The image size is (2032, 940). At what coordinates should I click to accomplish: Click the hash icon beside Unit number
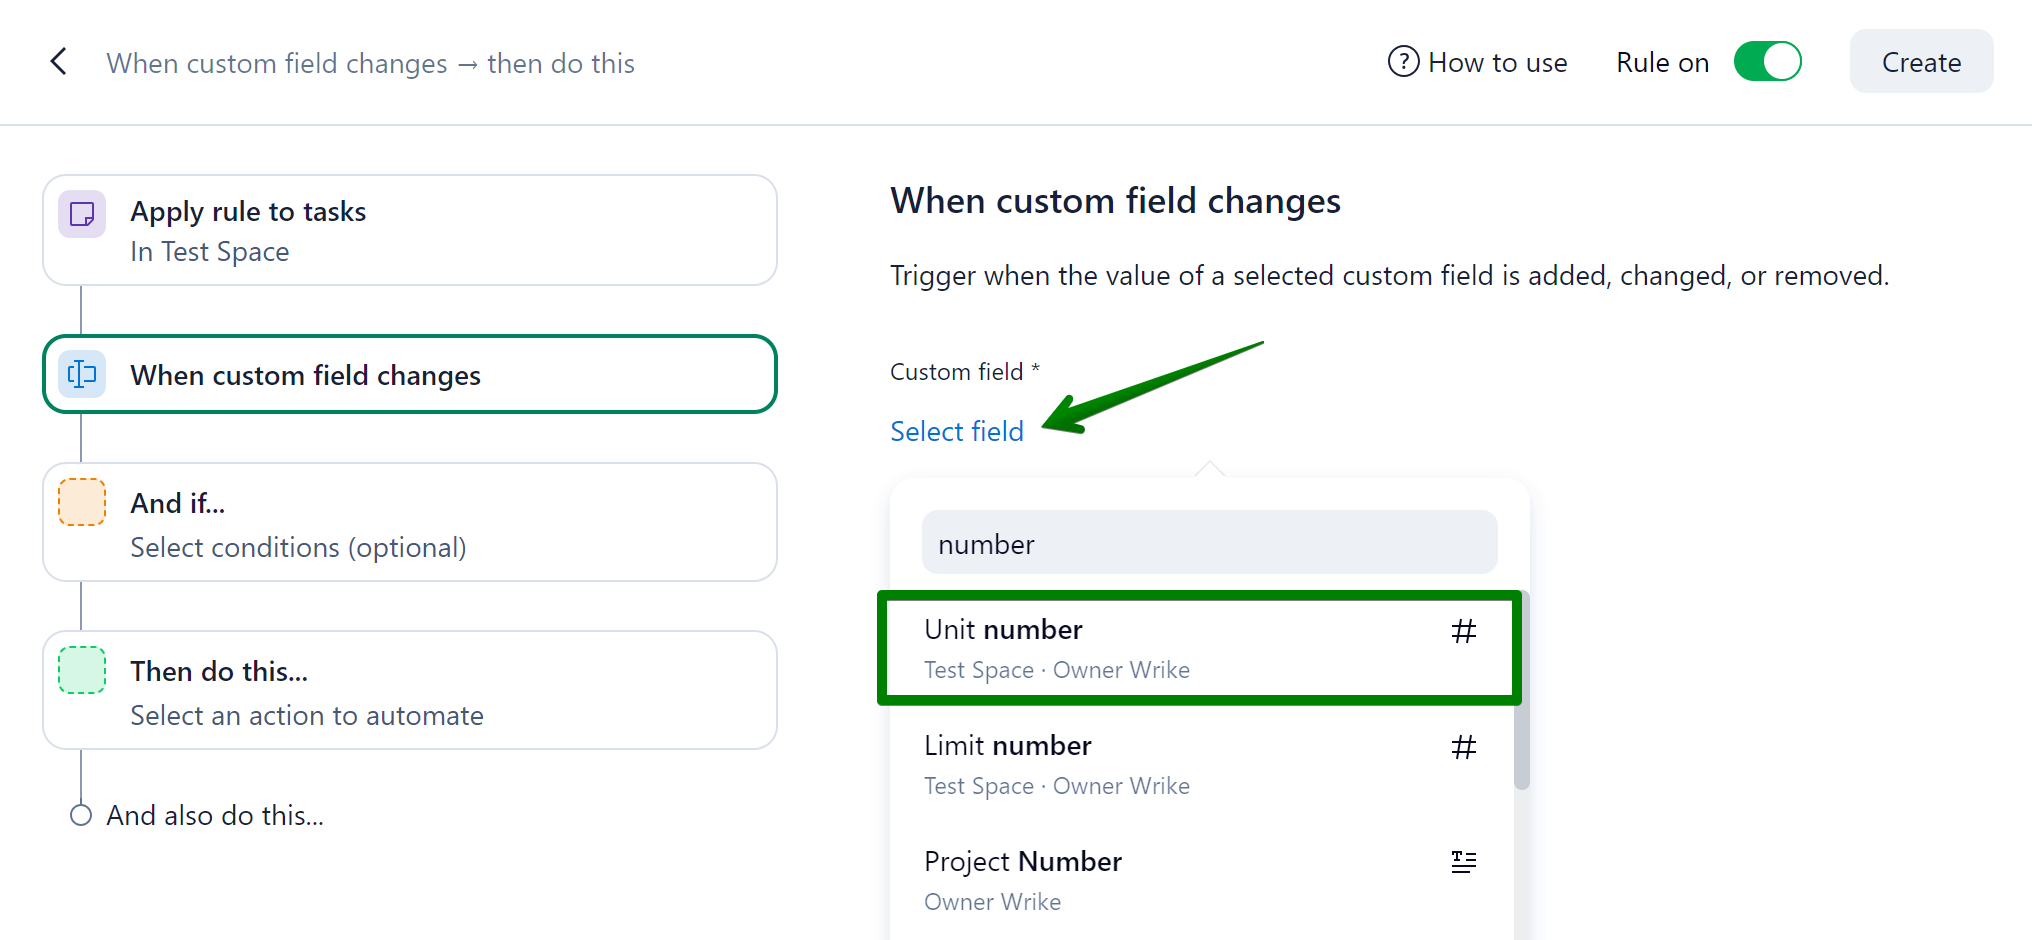pyautogui.click(x=1463, y=631)
